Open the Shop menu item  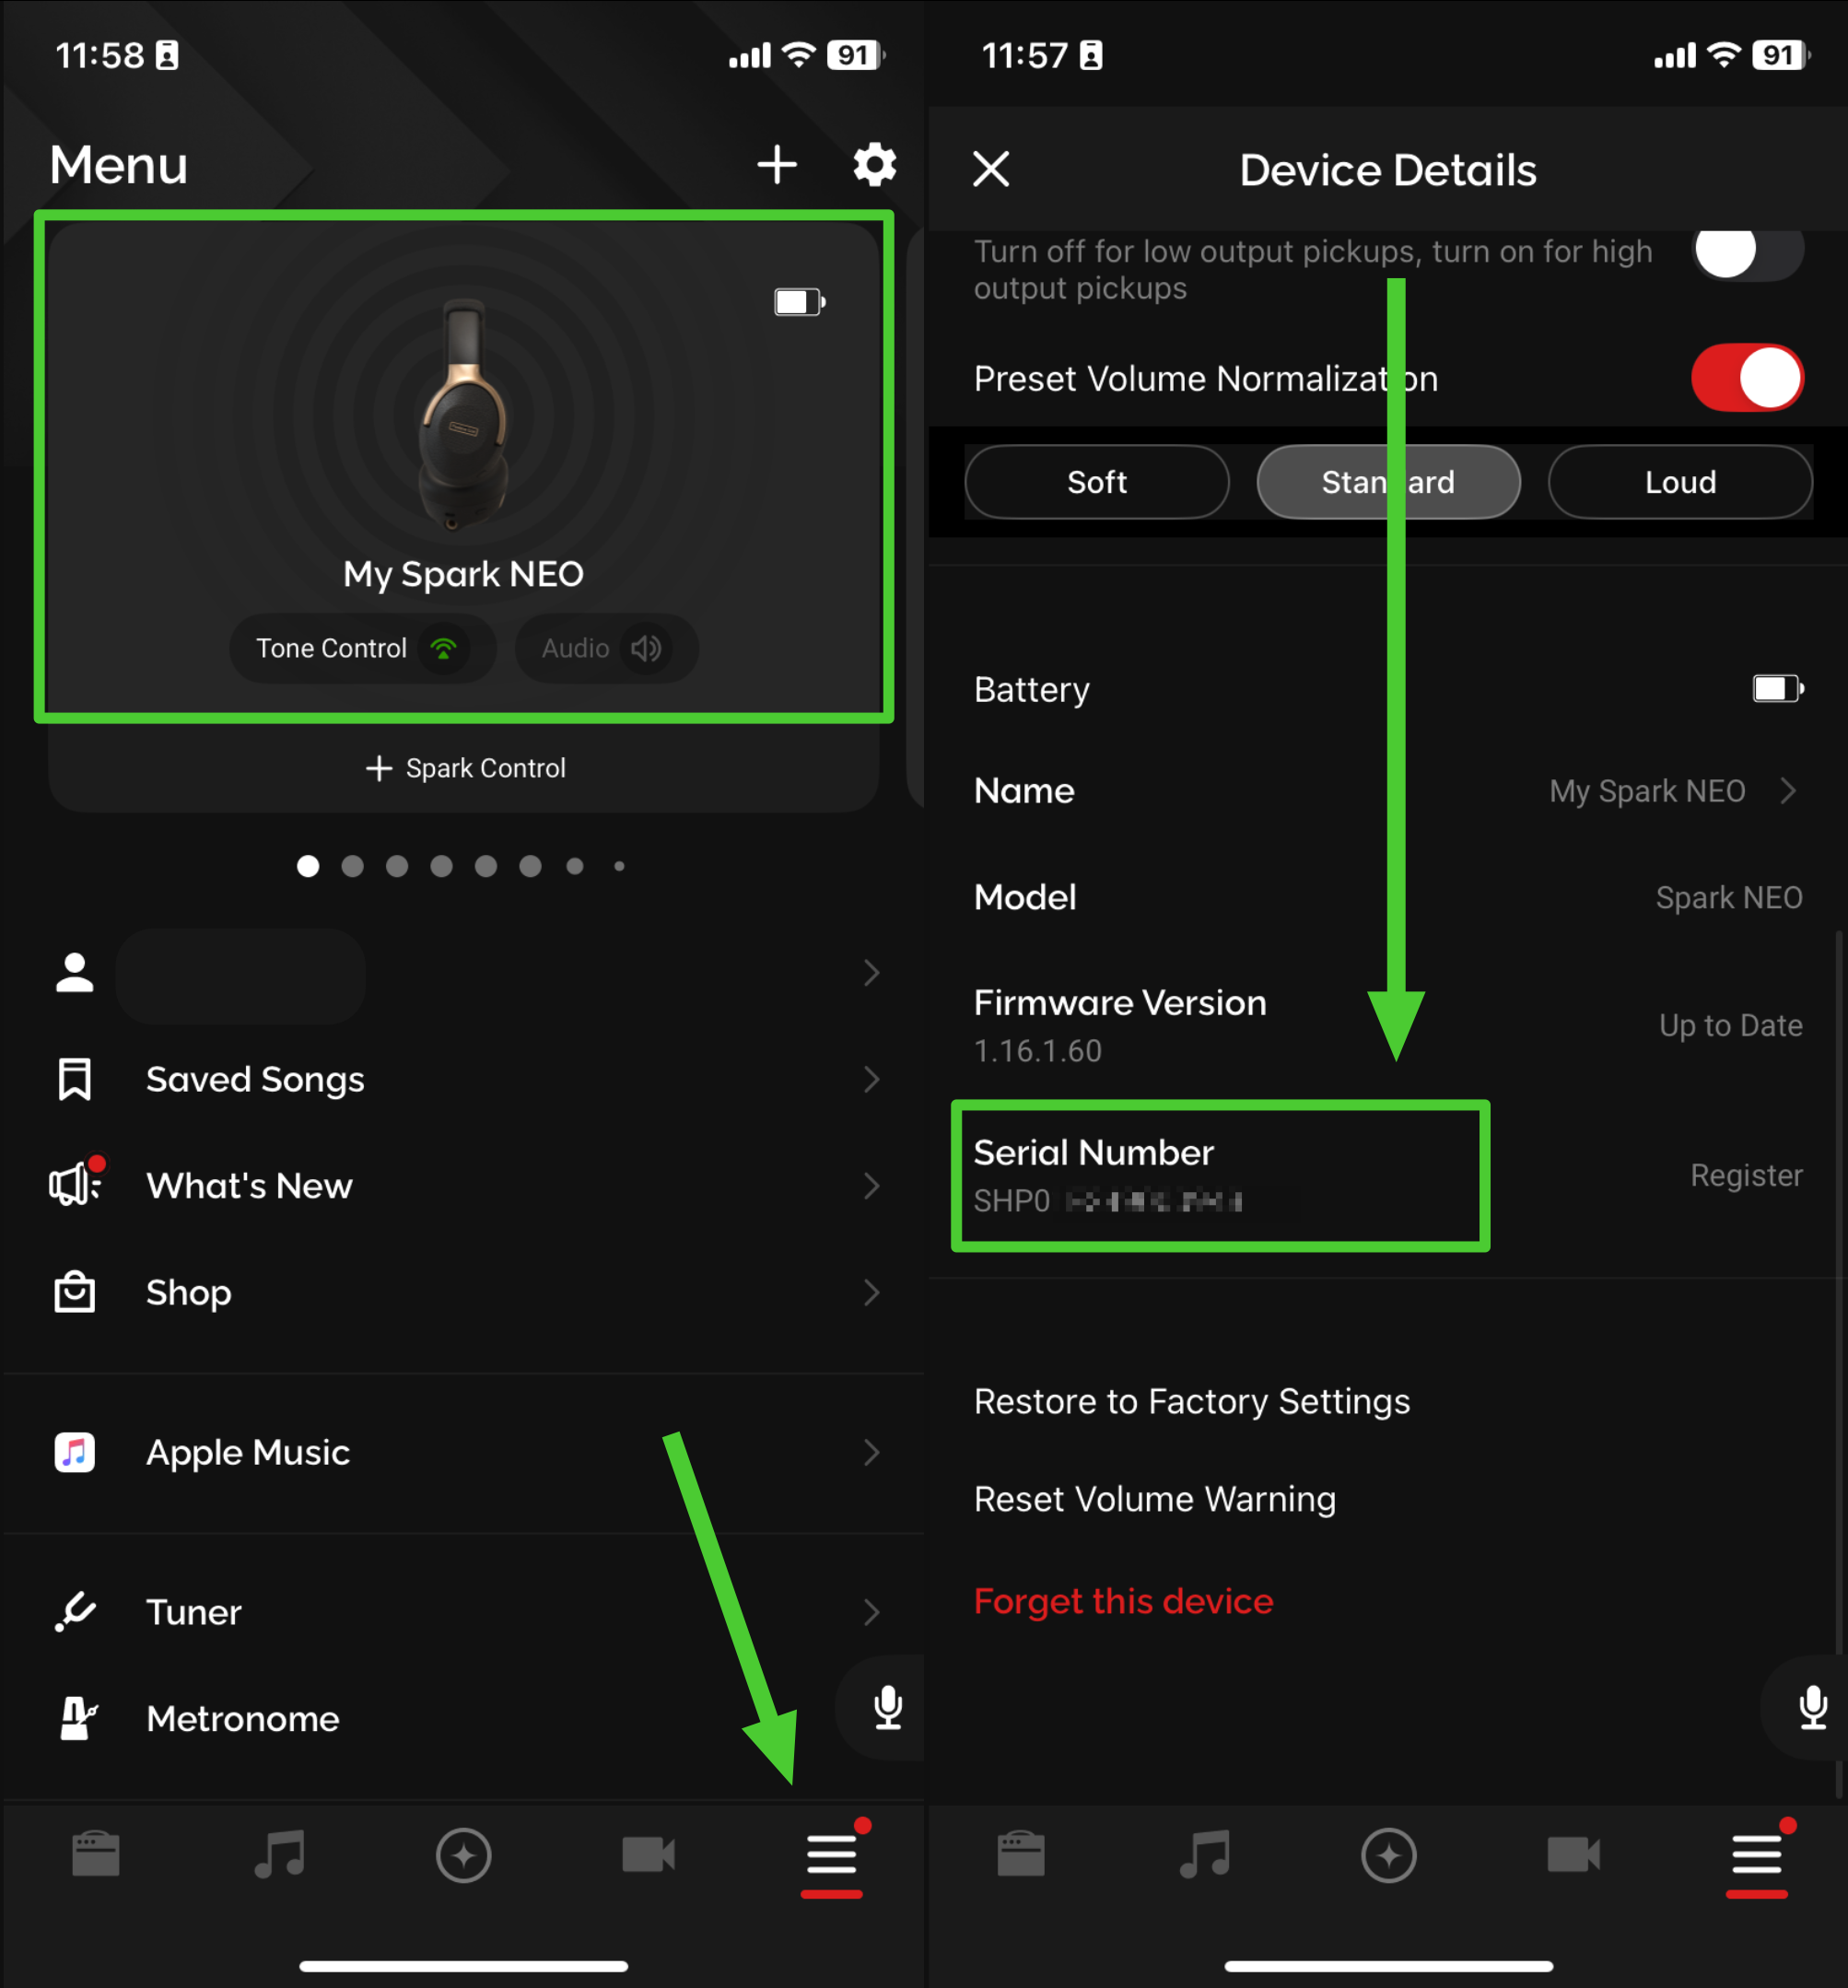click(x=463, y=1292)
